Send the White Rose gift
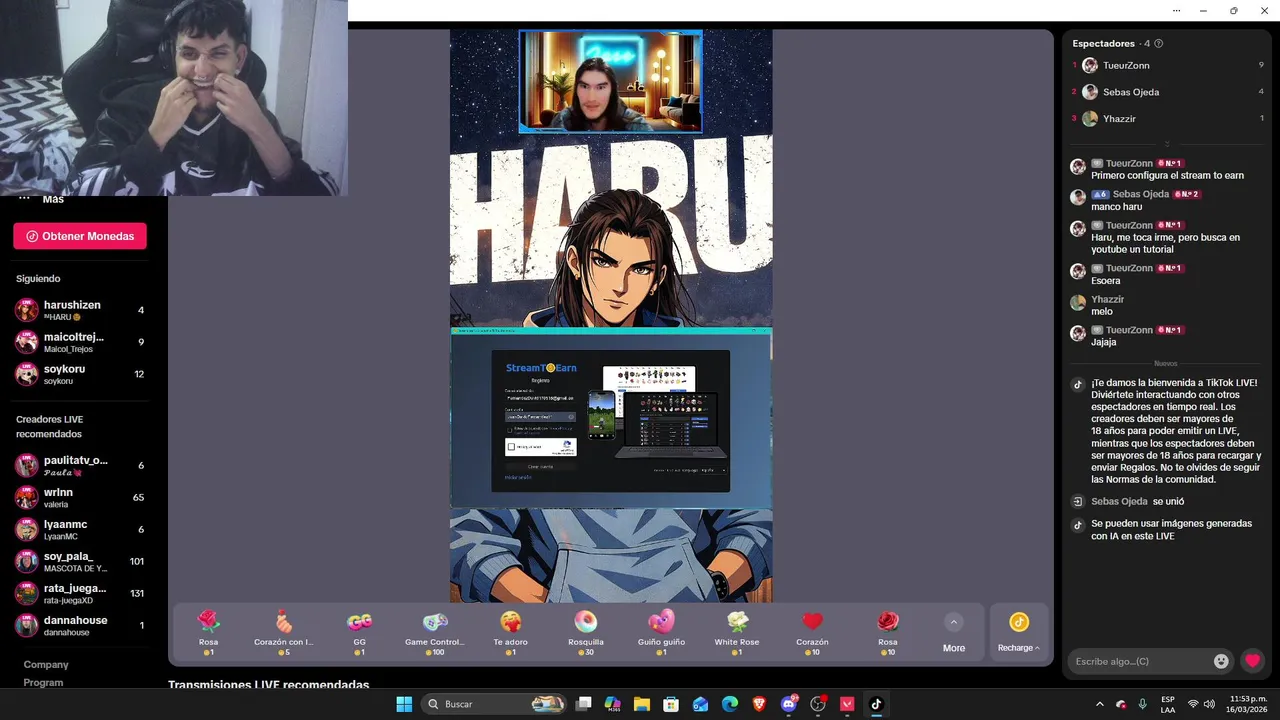 pos(737,633)
